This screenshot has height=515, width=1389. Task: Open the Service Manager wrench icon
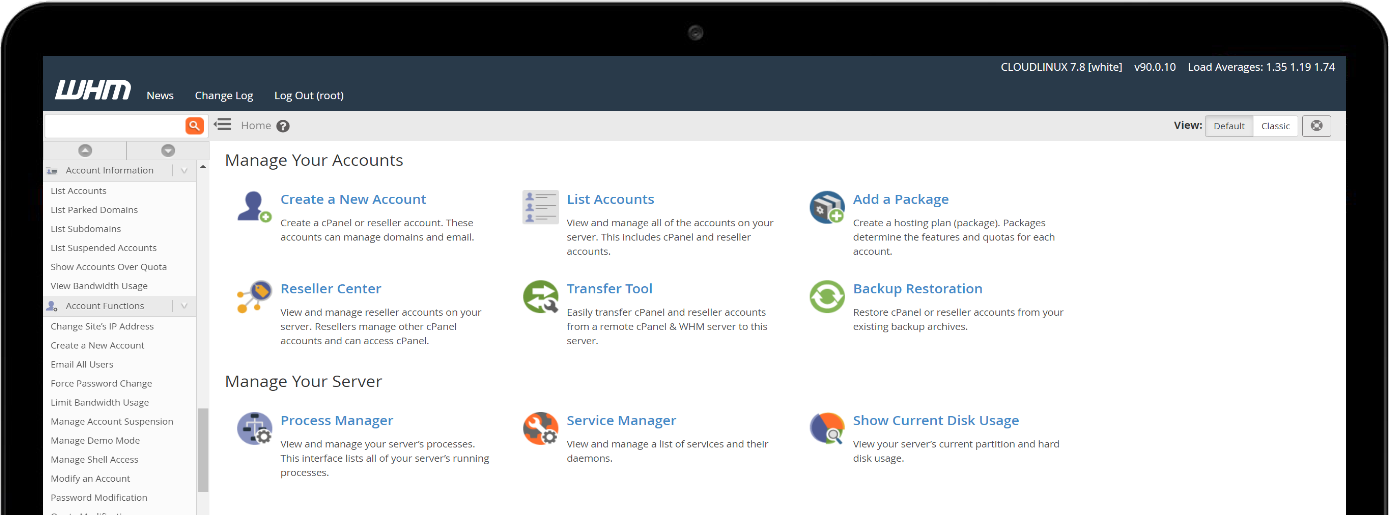pyautogui.click(x=540, y=428)
